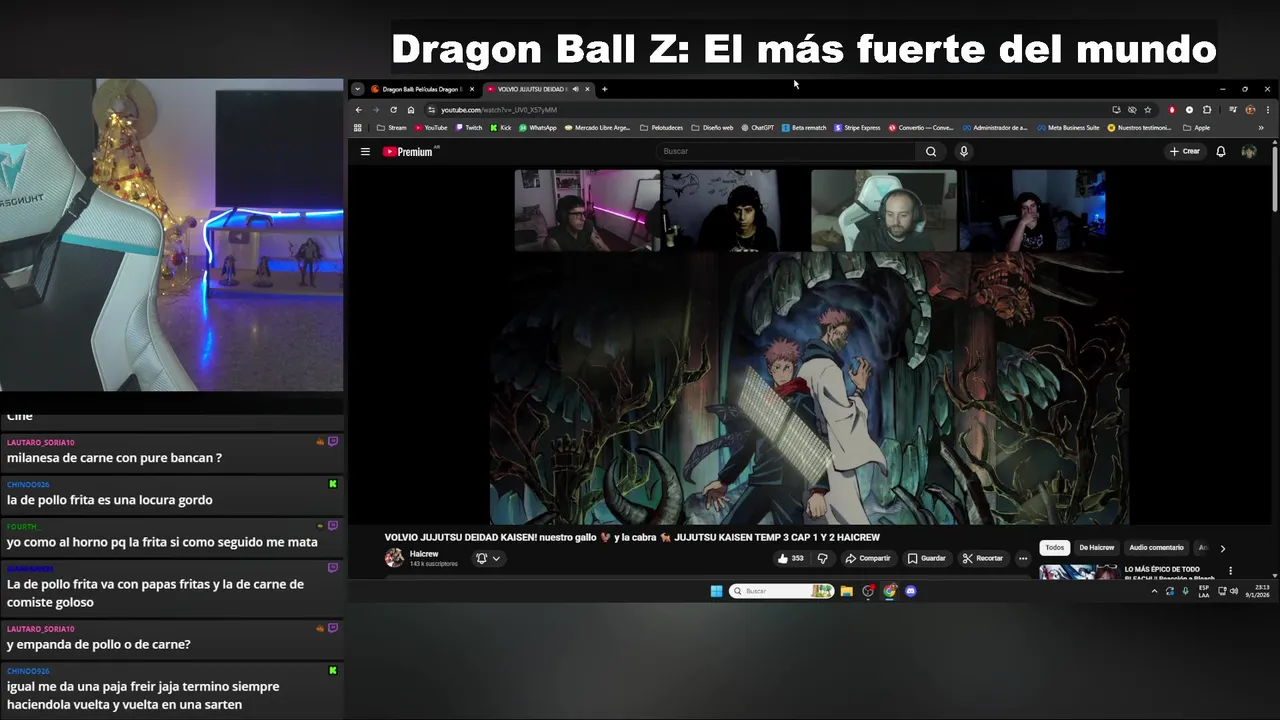The width and height of the screenshot is (1280, 720).
Task: Open the Twitch bookmark
Action: point(468,128)
